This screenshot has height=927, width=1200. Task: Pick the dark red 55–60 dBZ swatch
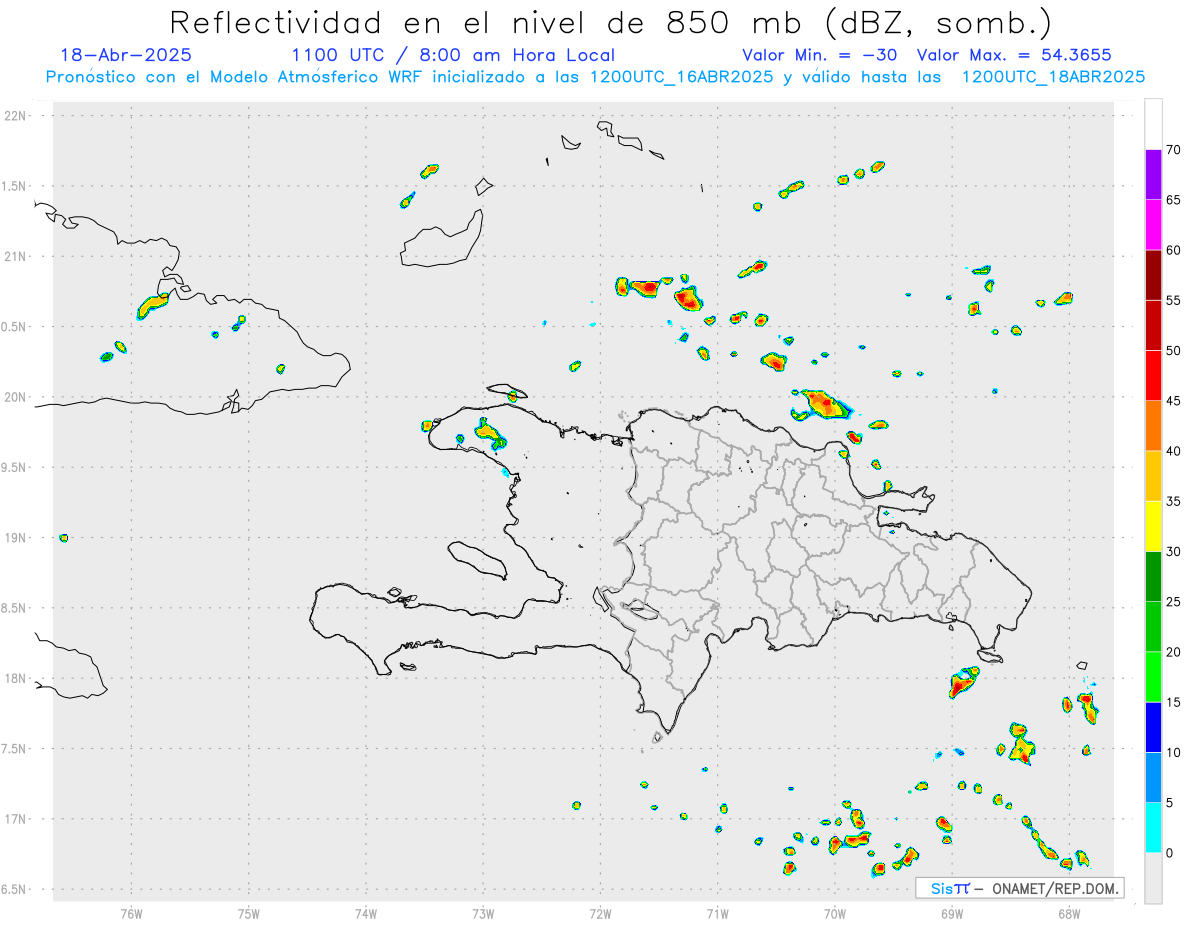tap(1153, 275)
